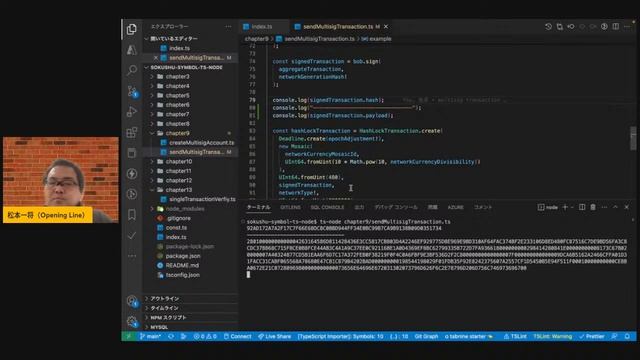Close the sendMultisigTransaction.ts editor tab
This screenshot has width=640, height=360.
click(x=386, y=27)
